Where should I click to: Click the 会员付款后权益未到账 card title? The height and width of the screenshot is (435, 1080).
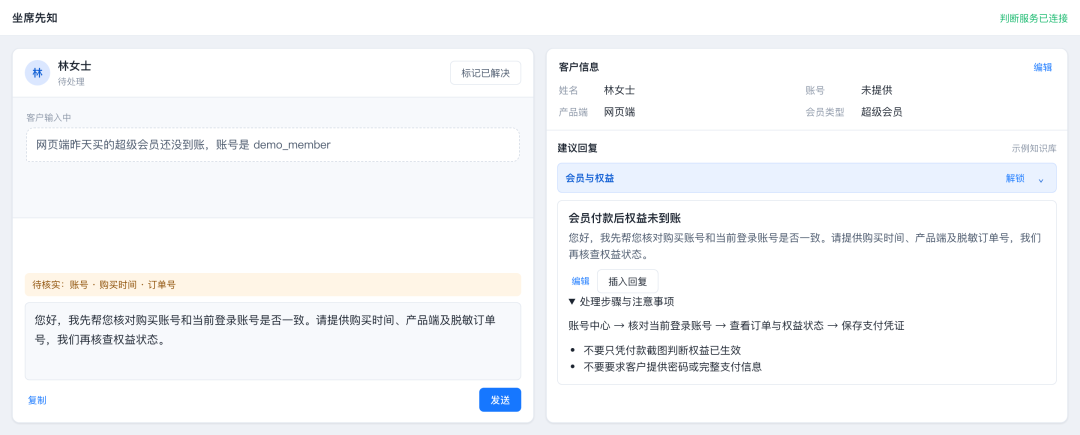[625, 218]
